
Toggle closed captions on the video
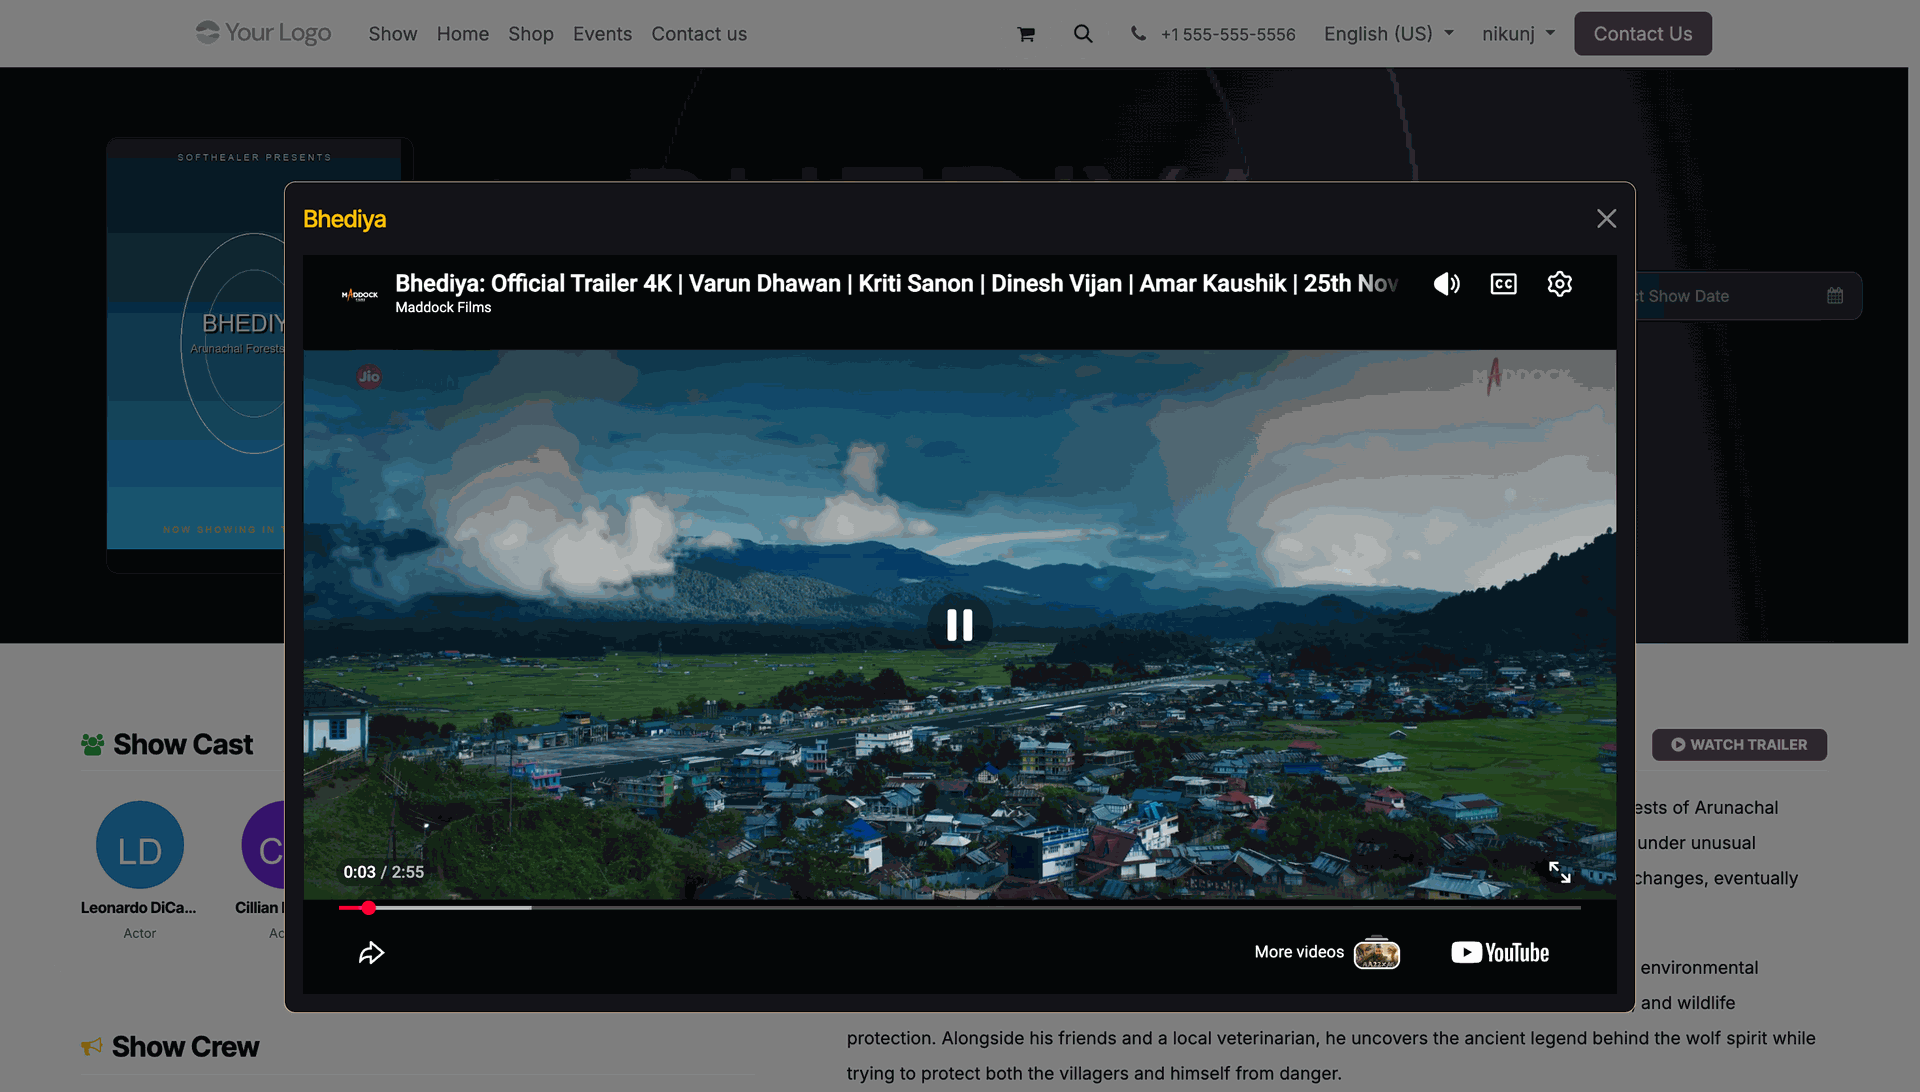[x=1504, y=284]
